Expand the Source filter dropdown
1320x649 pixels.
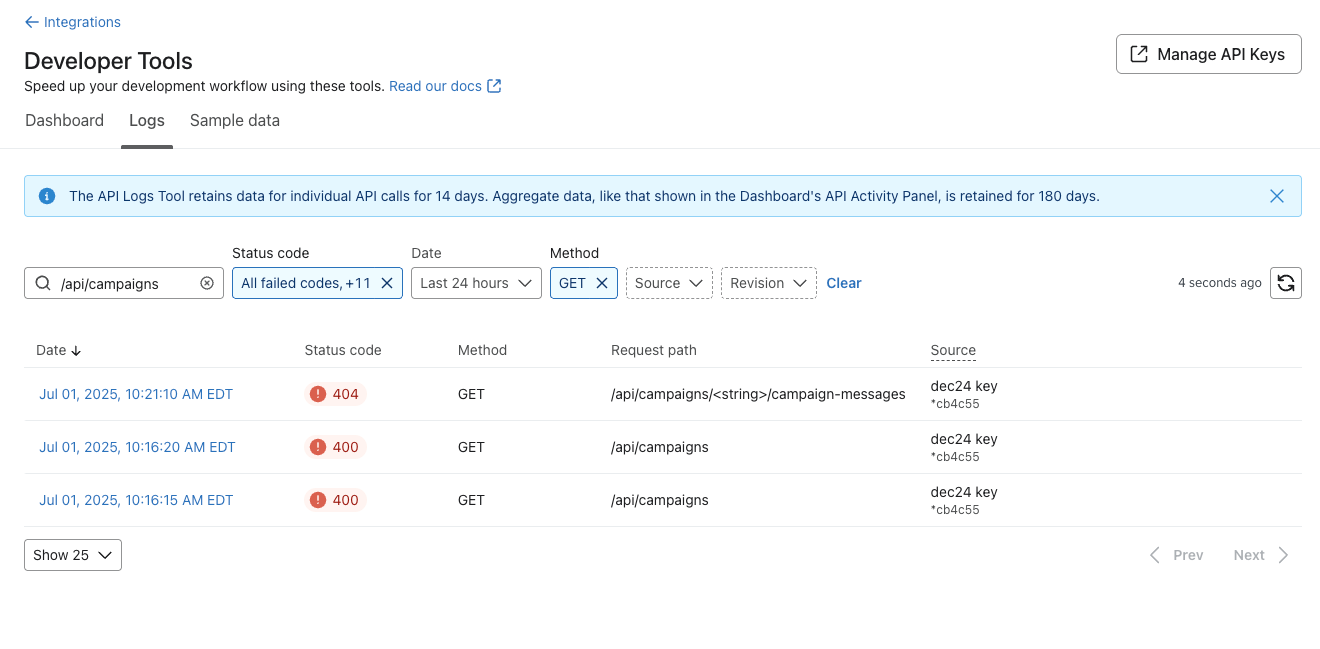point(669,283)
